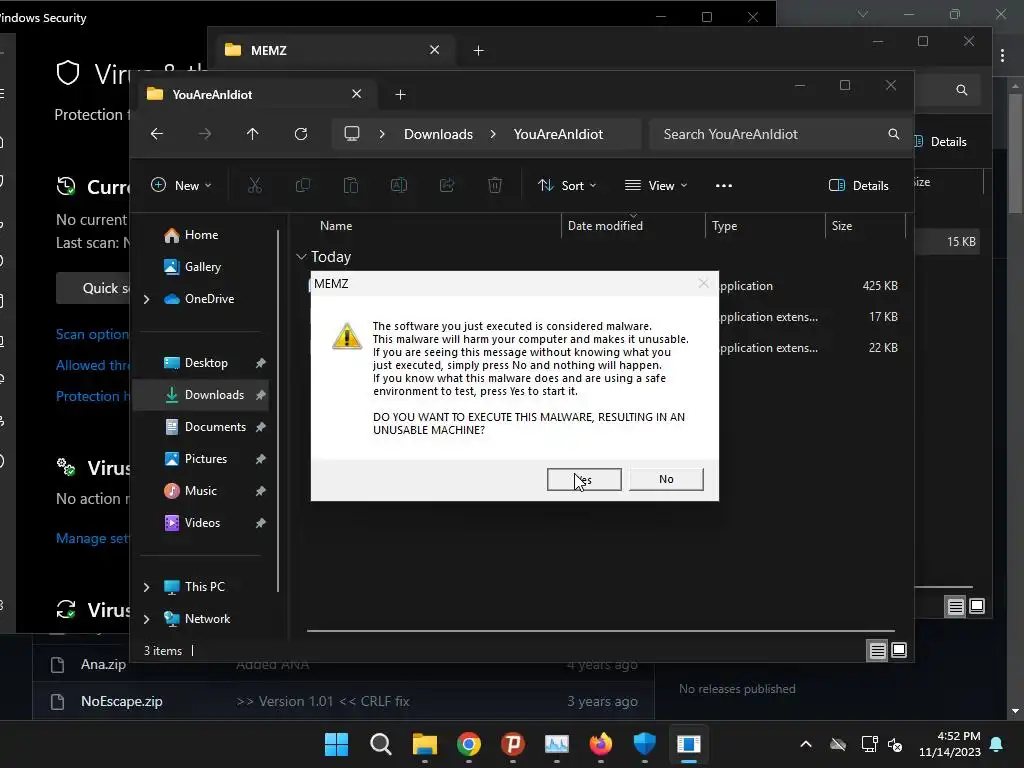Viewport: 1024px width, 768px height.
Task: Choose No in the MEMZ dialog
Action: tap(666, 479)
